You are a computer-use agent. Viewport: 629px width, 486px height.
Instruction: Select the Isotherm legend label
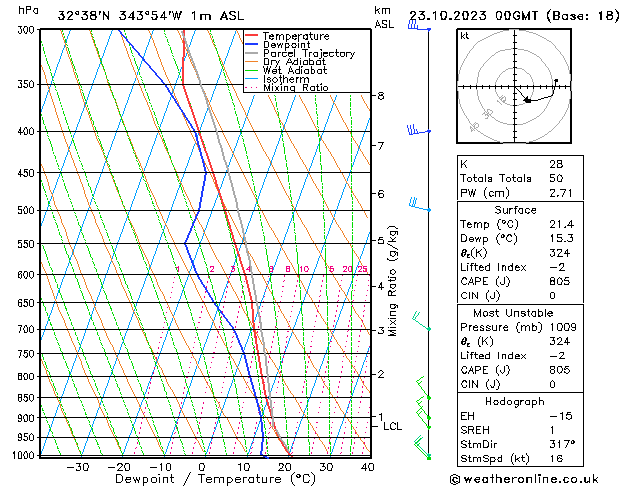click(x=286, y=79)
